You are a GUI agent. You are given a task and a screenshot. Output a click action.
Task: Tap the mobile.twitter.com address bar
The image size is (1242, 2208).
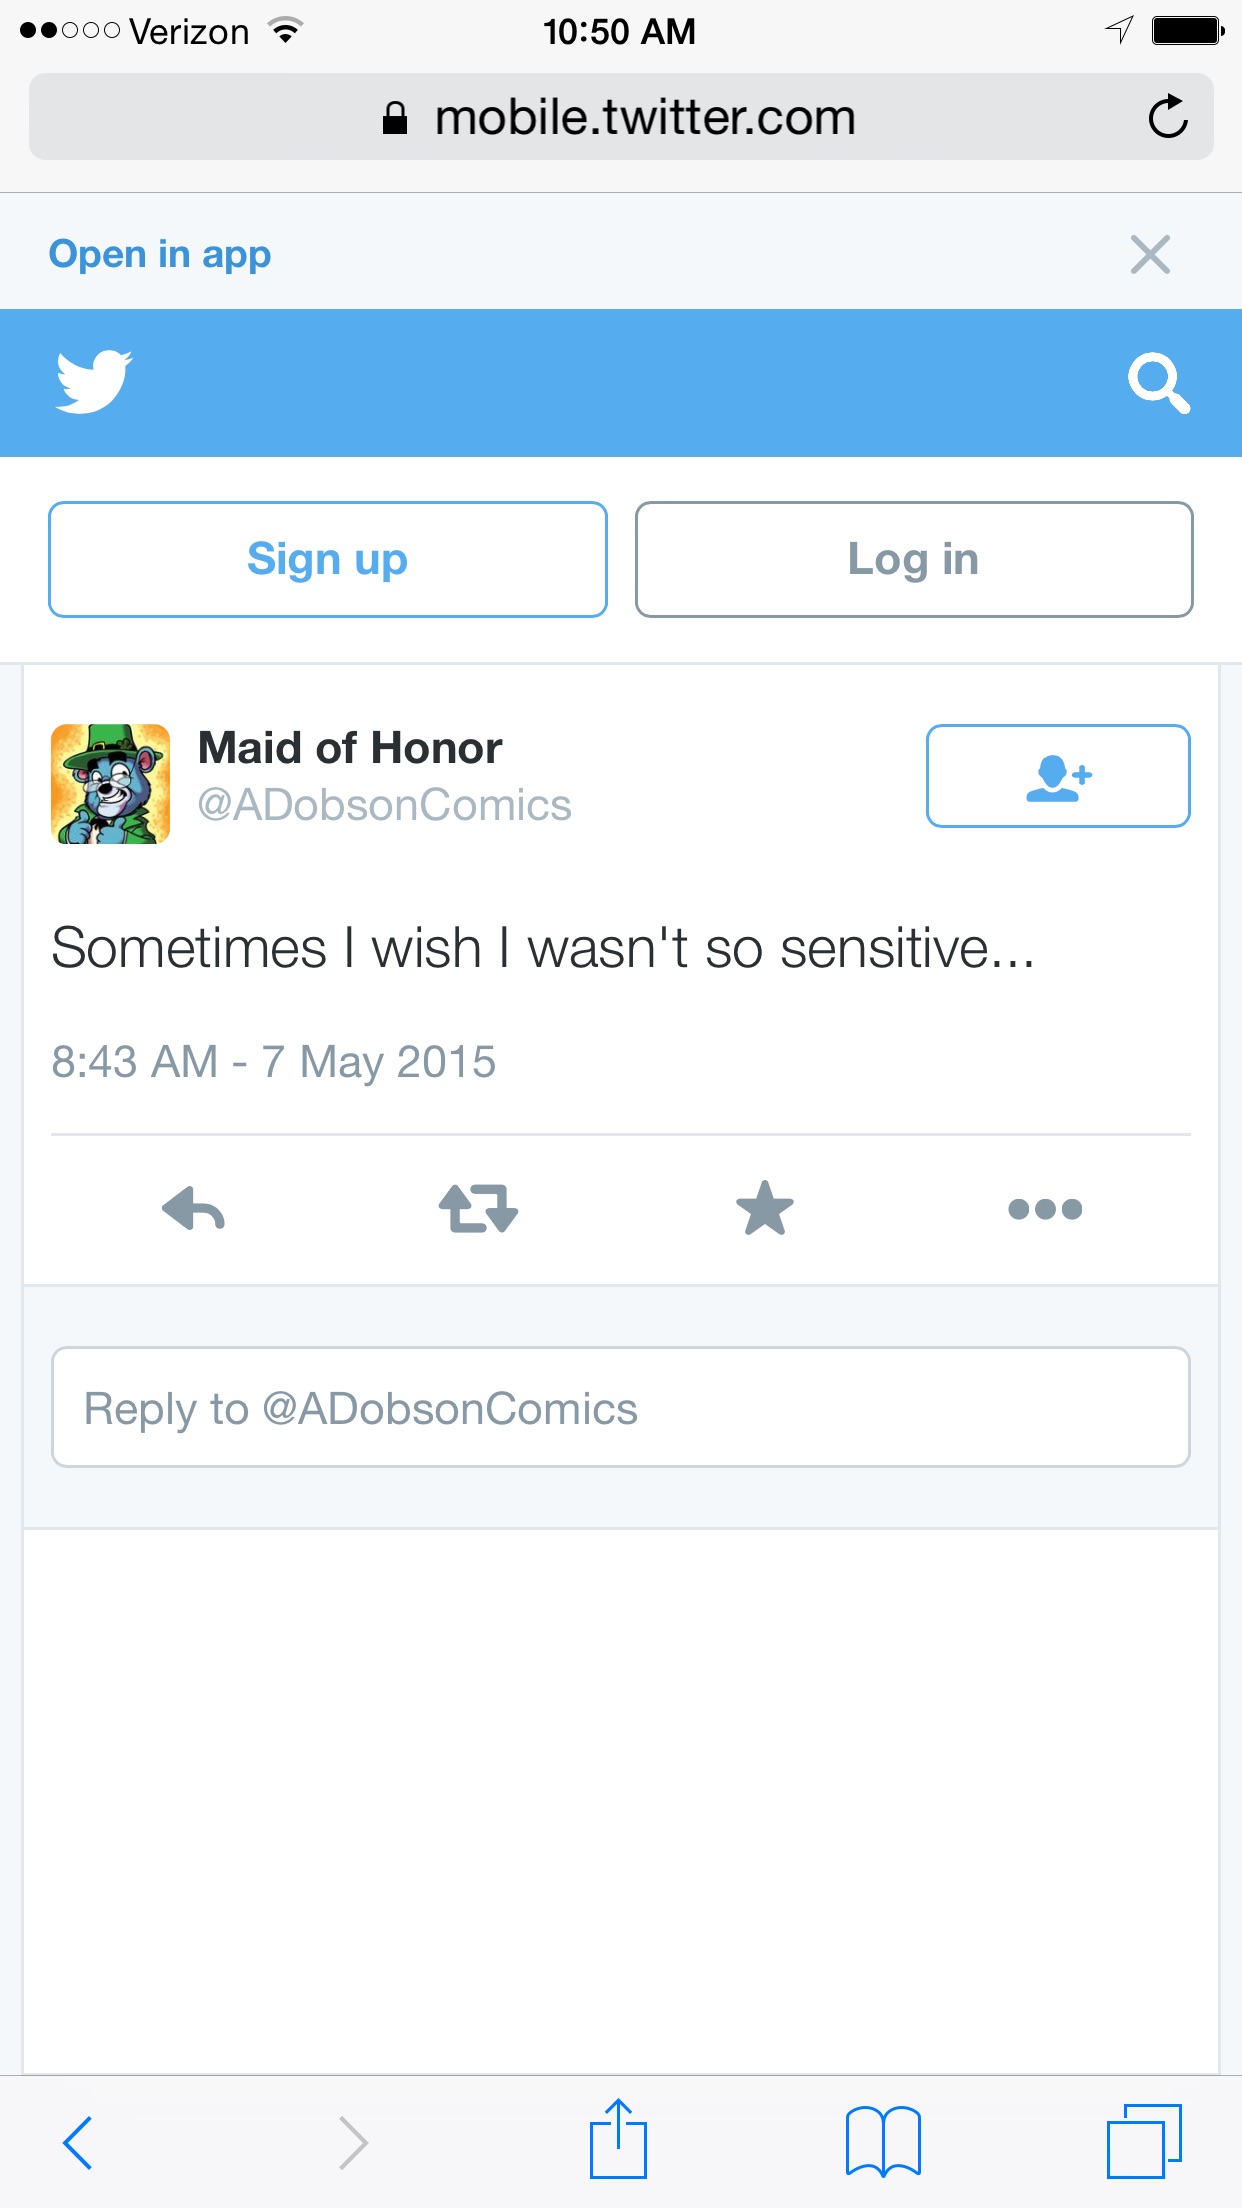pos(621,117)
